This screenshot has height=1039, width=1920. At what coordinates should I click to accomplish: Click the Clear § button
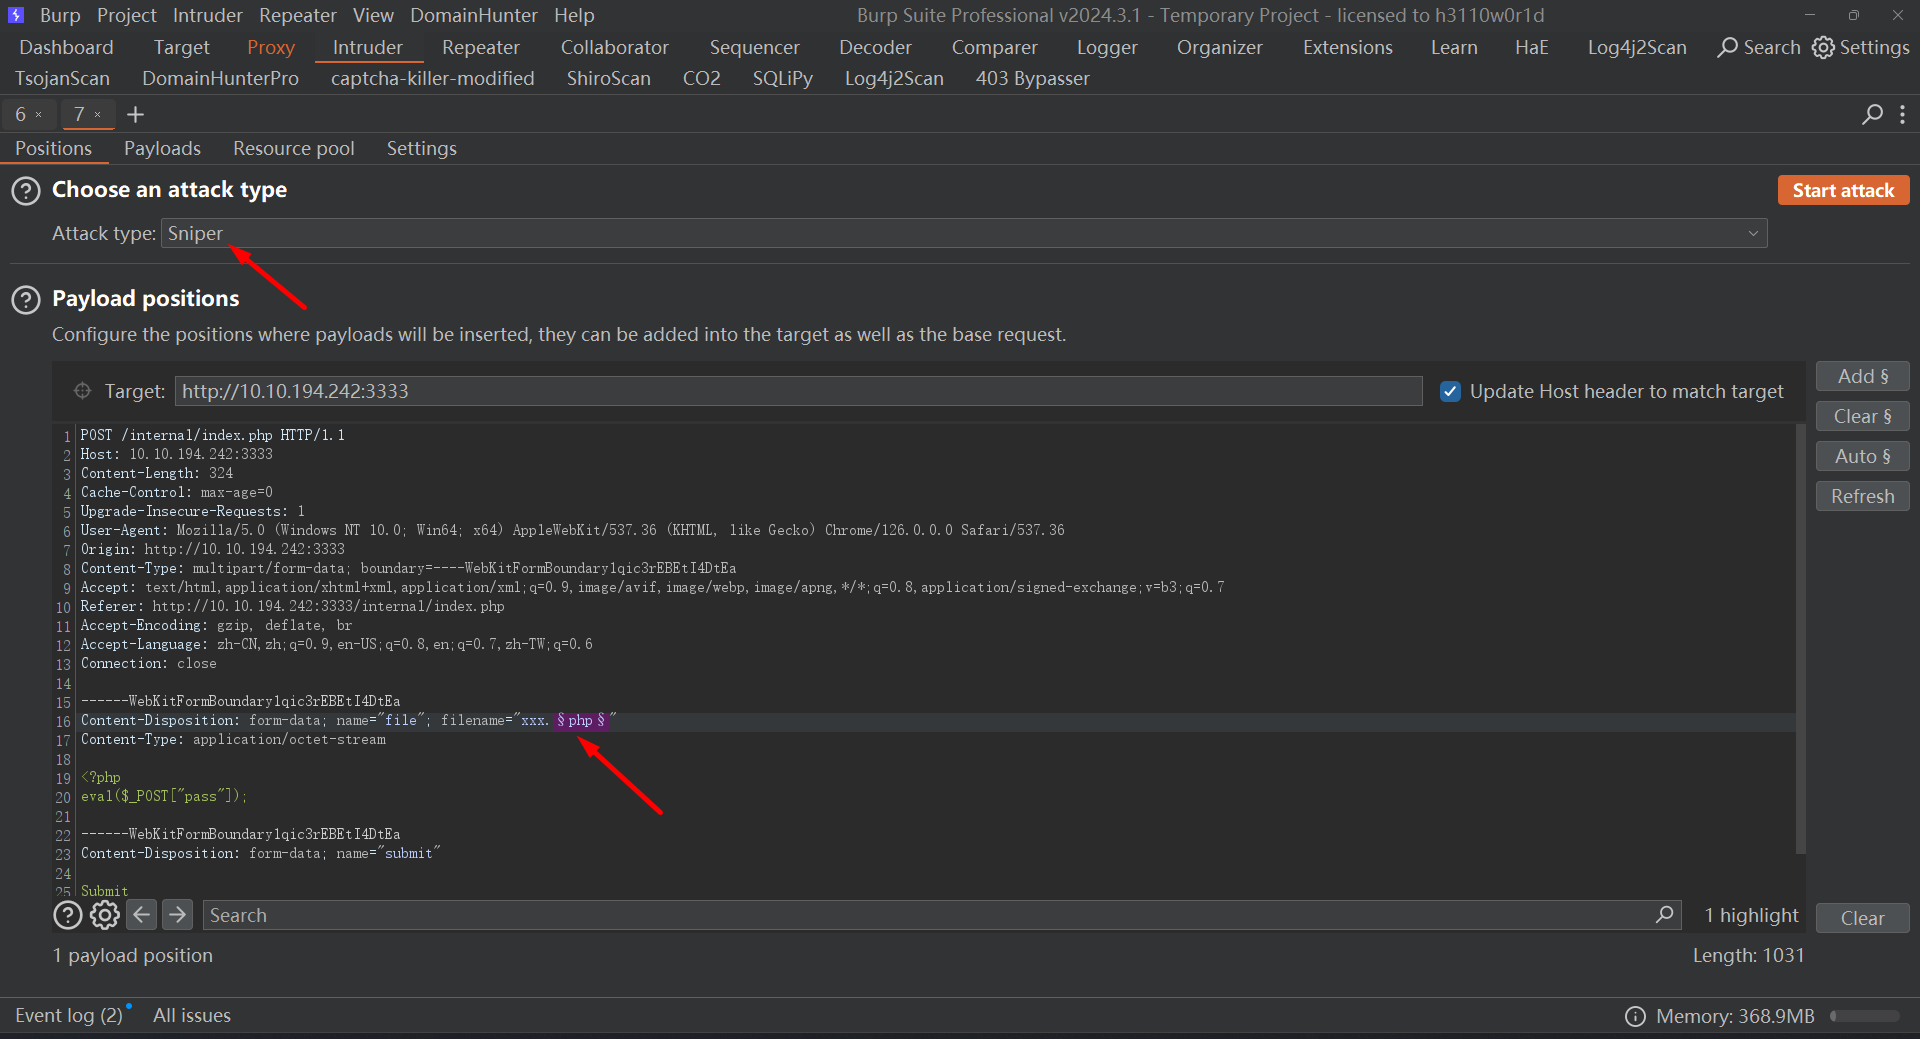coord(1862,416)
